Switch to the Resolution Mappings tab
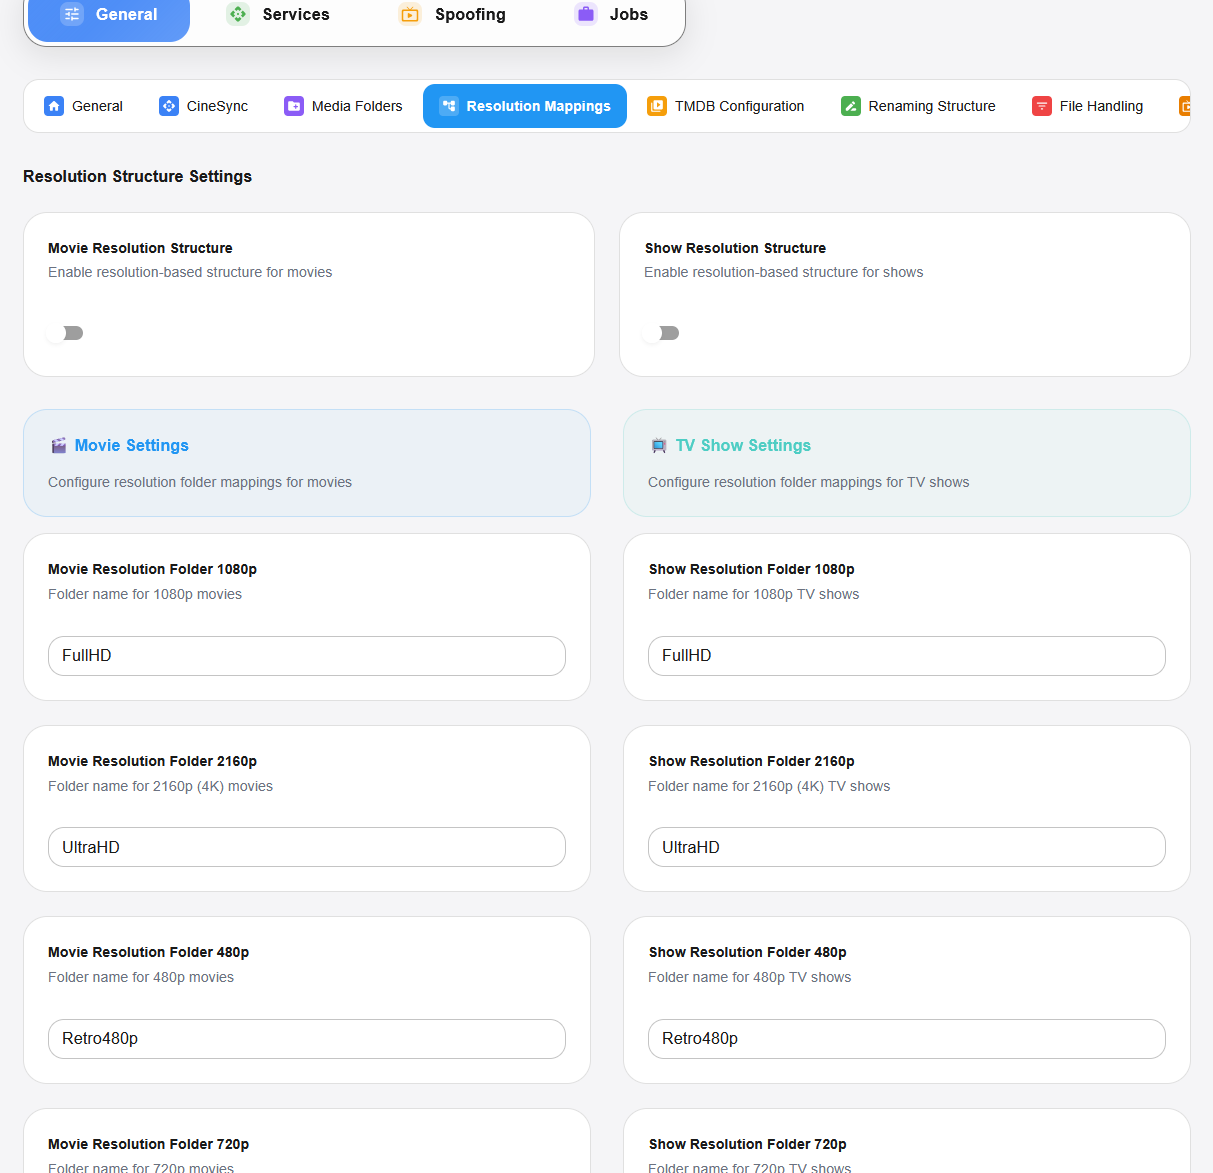 [525, 106]
